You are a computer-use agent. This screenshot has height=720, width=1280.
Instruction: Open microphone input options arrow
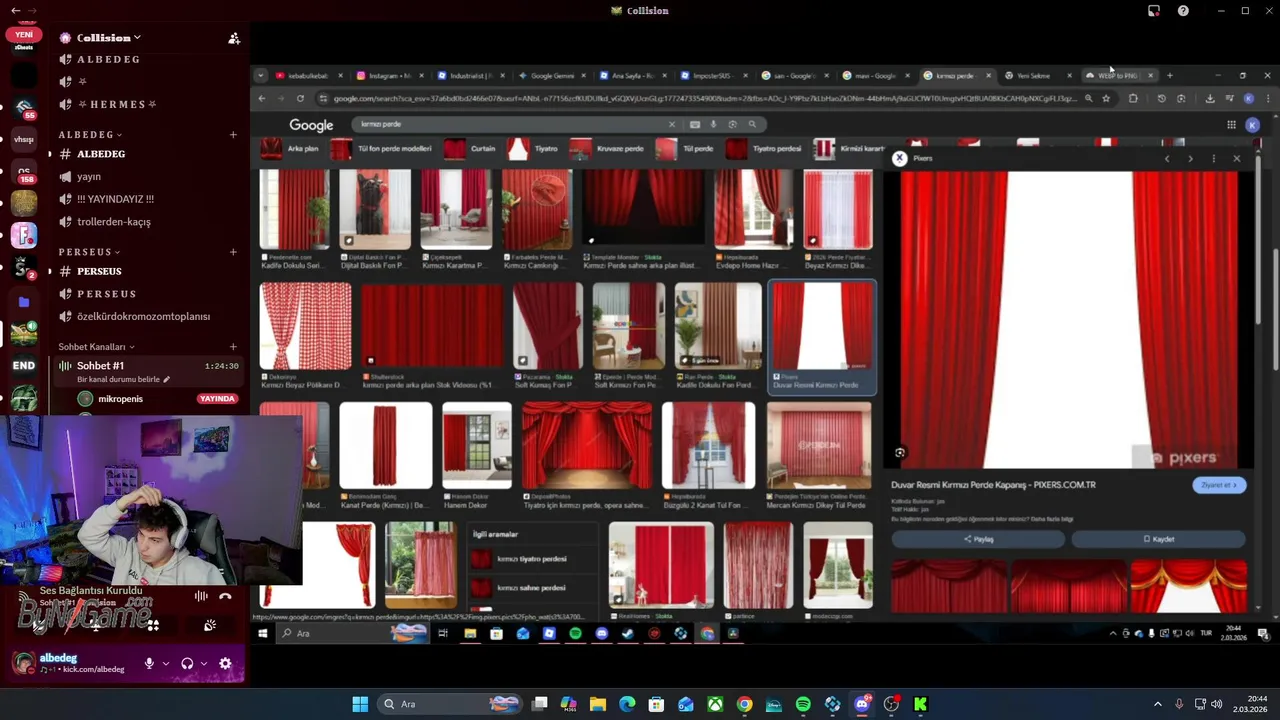(x=165, y=663)
